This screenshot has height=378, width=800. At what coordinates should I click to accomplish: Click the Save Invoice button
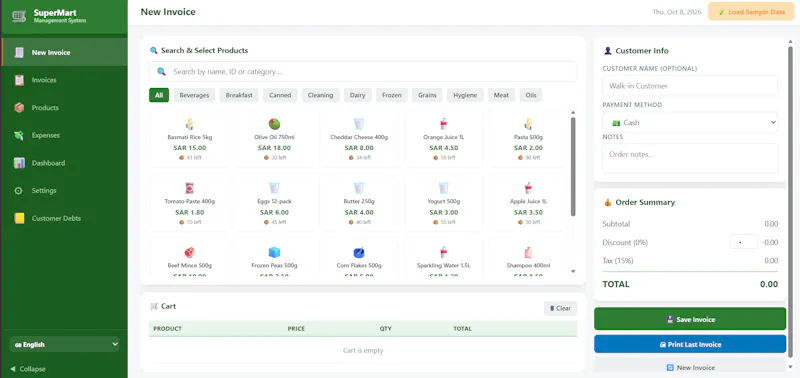click(690, 319)
